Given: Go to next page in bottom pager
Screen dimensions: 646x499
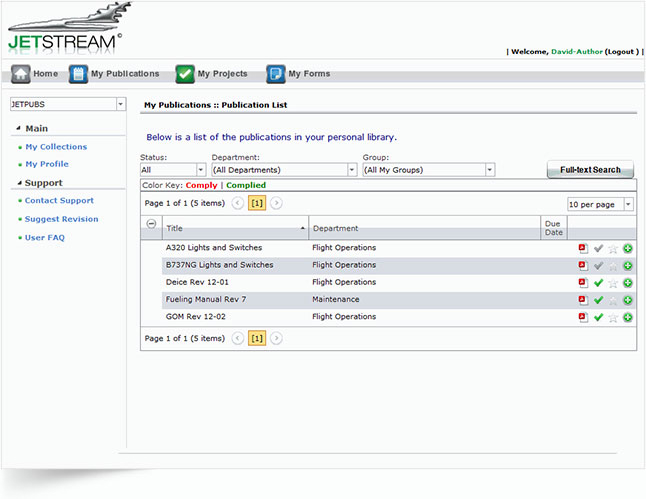Looking at the screenshot, I should pos(276,338).
